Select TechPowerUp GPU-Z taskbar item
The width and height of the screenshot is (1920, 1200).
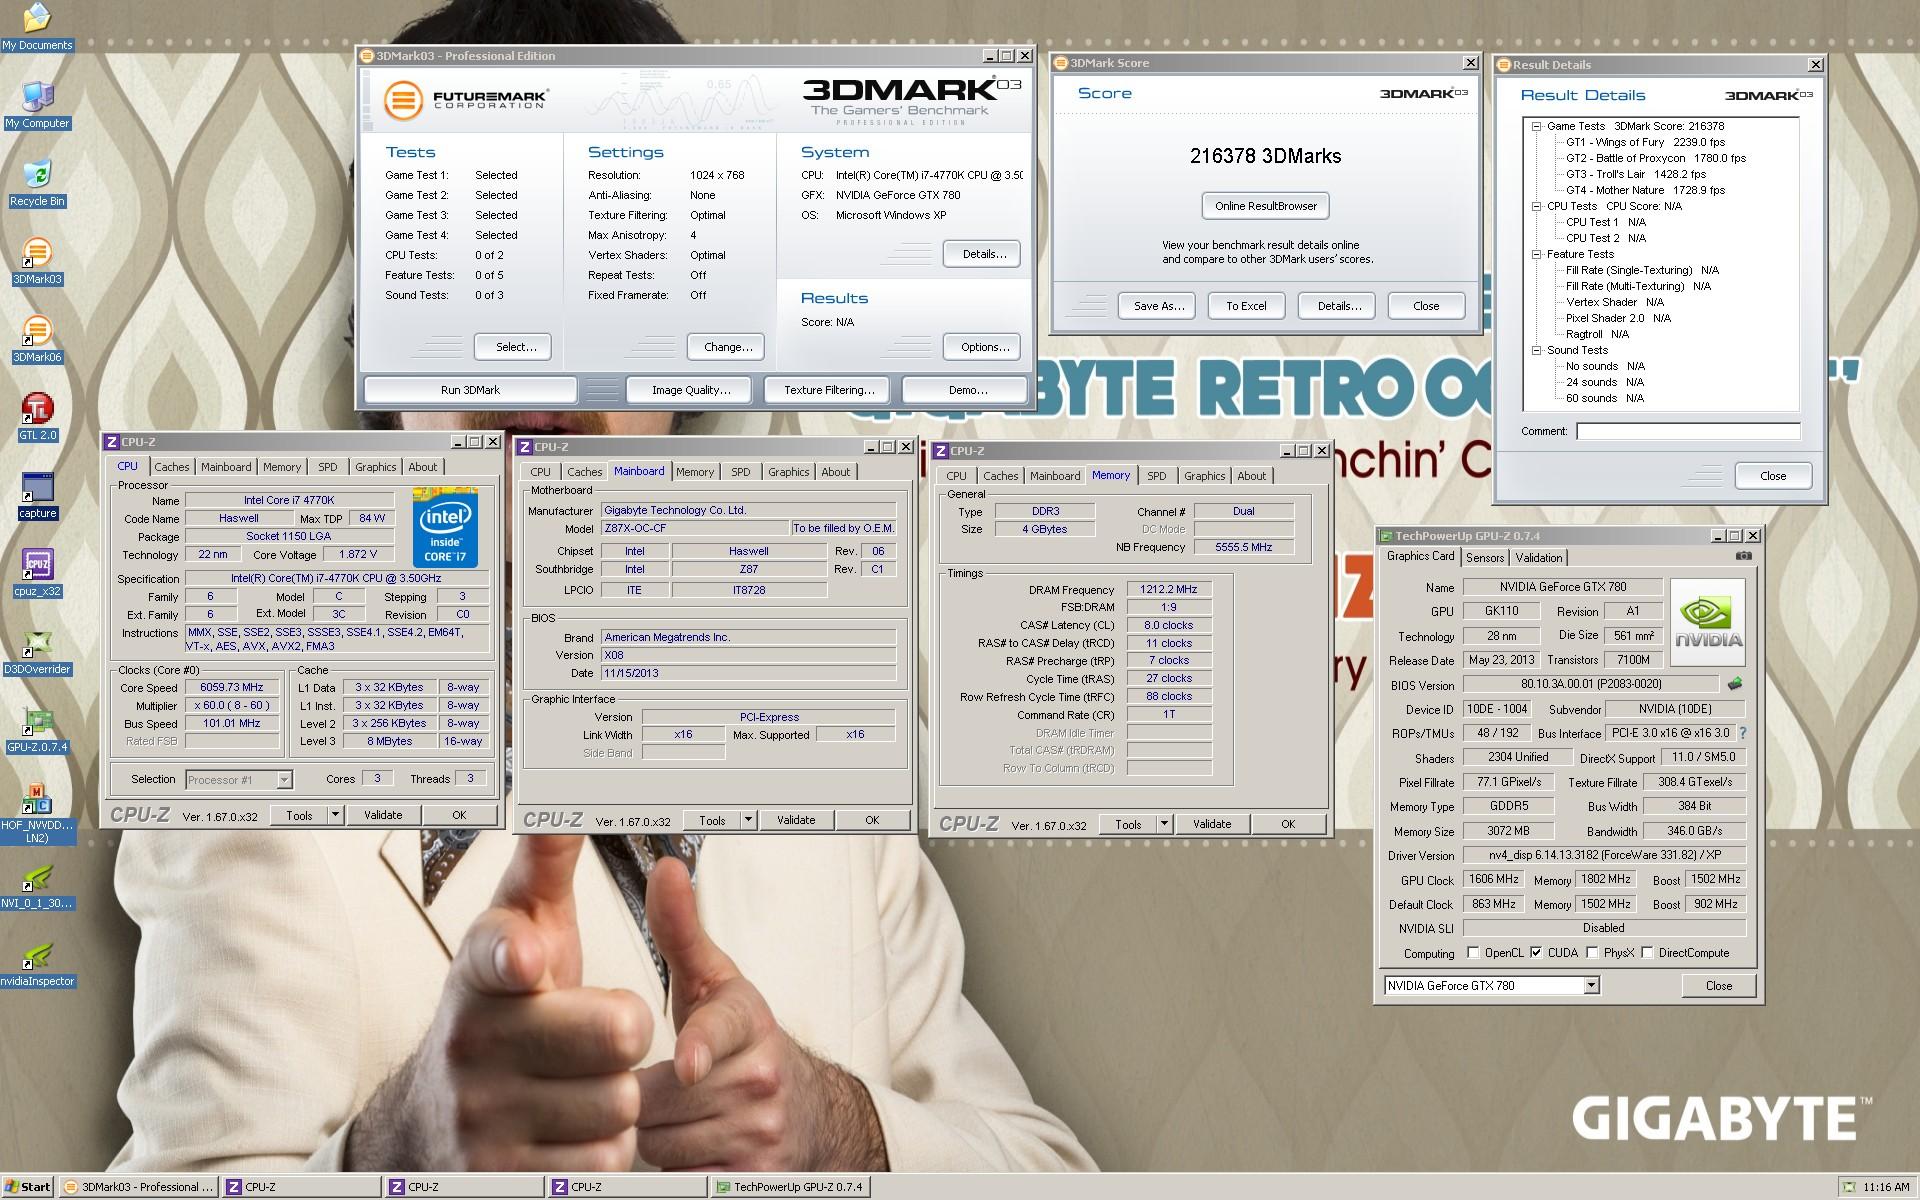click(790, 1187)
